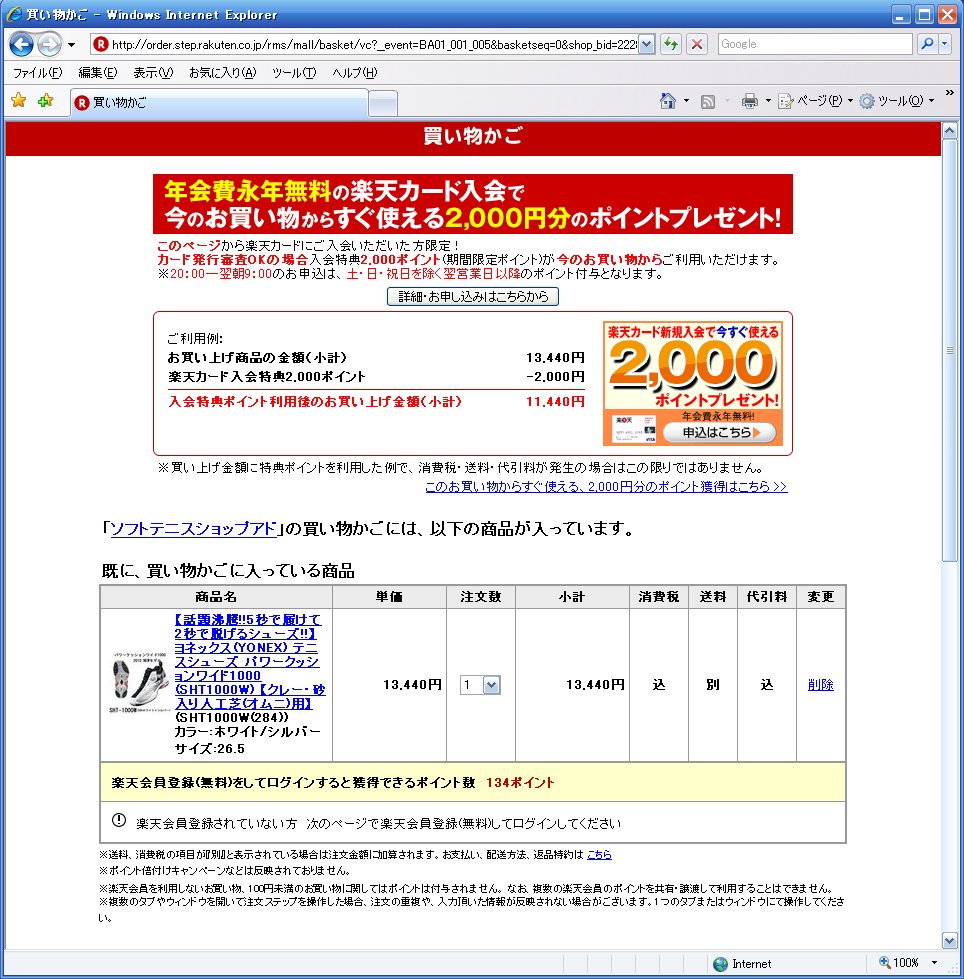Open the search provider options dropdown

(945, 44)
